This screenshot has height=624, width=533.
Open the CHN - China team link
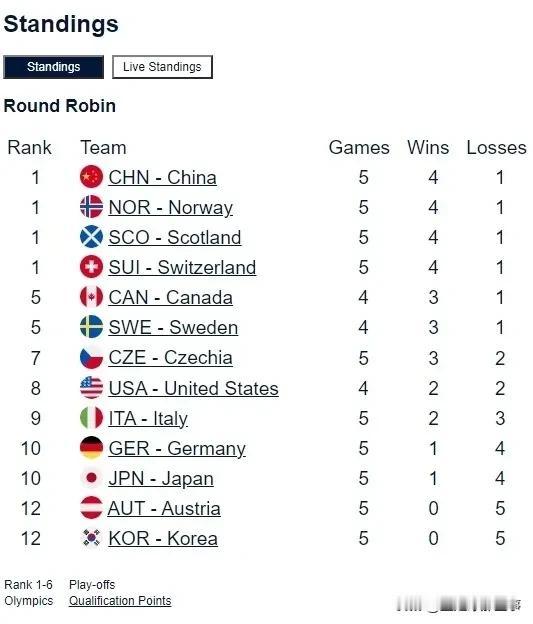point(162,177)
